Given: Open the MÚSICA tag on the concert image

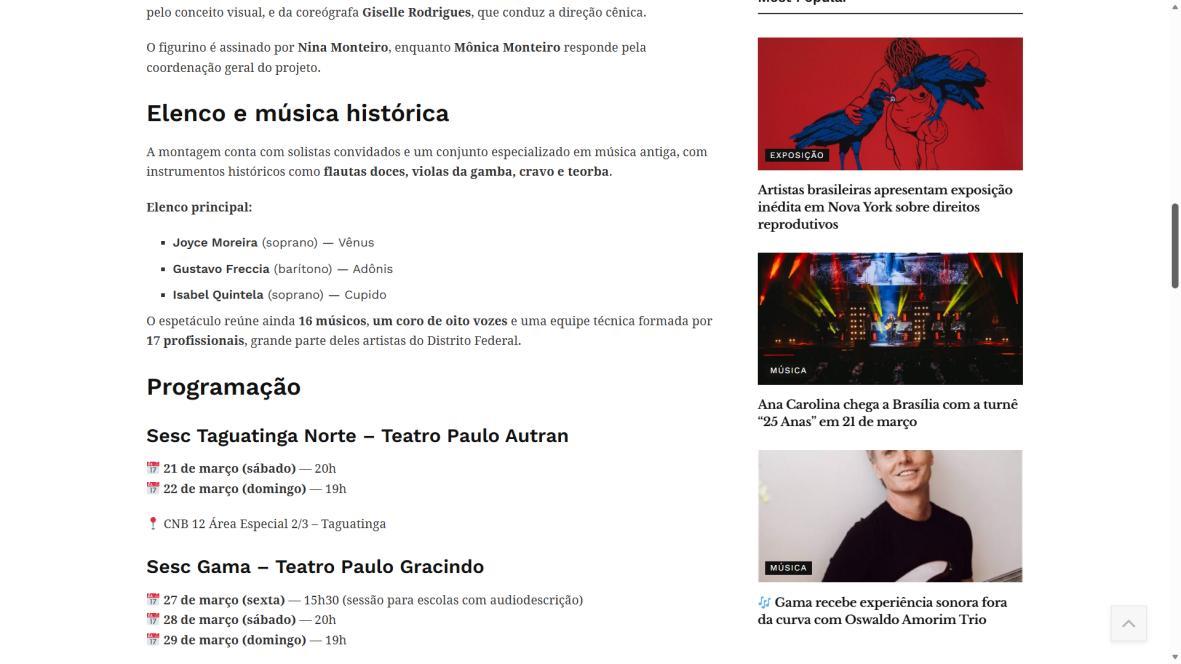Looking at the screenshot, I should (x=788, y=370).
